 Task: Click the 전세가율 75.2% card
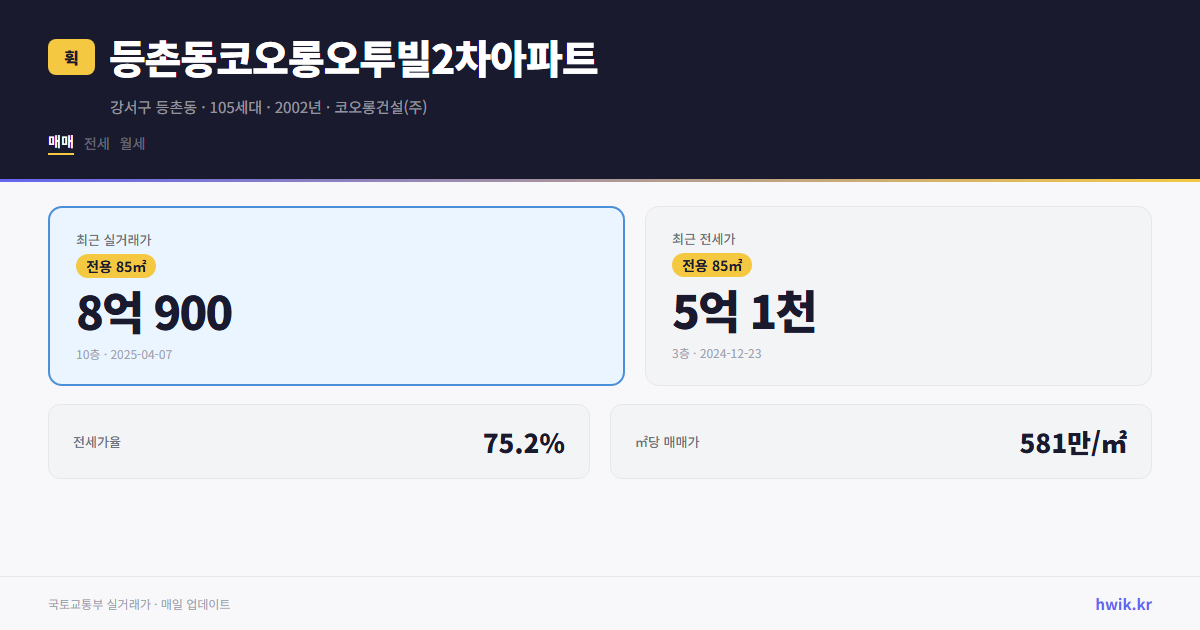coord(319,441)
